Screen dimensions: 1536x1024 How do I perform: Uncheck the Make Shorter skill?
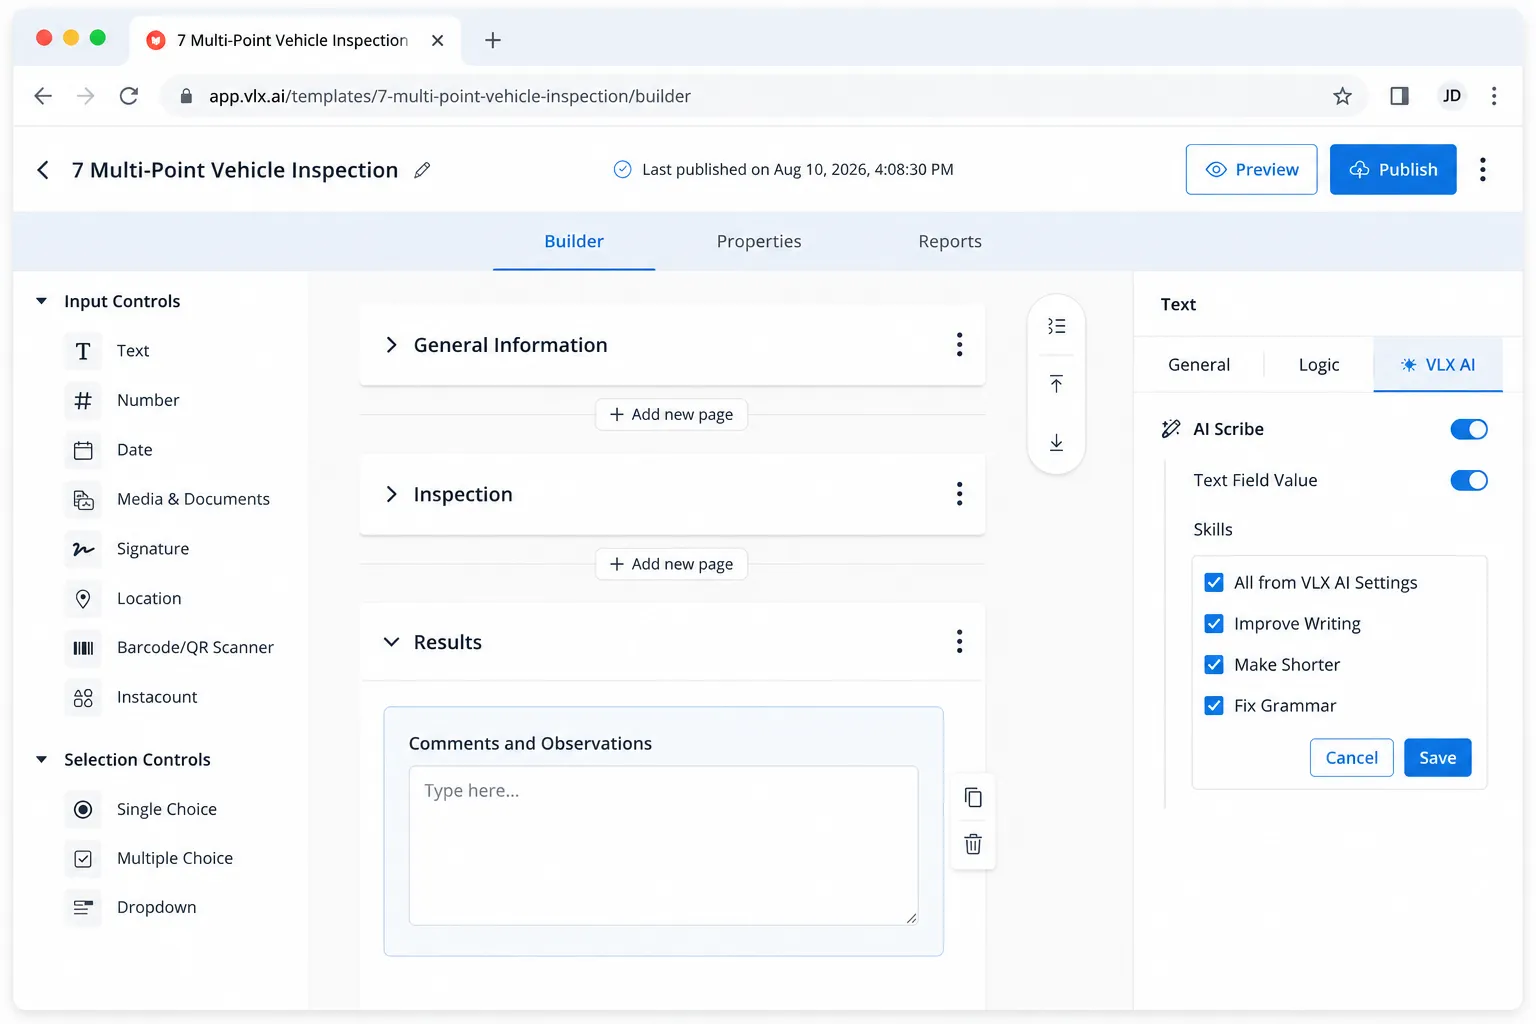1214,665
